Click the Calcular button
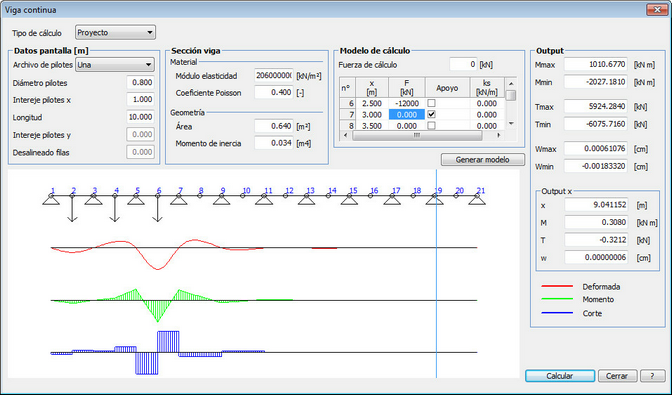This screenshot has height=395, width=672. coord(560,376)
